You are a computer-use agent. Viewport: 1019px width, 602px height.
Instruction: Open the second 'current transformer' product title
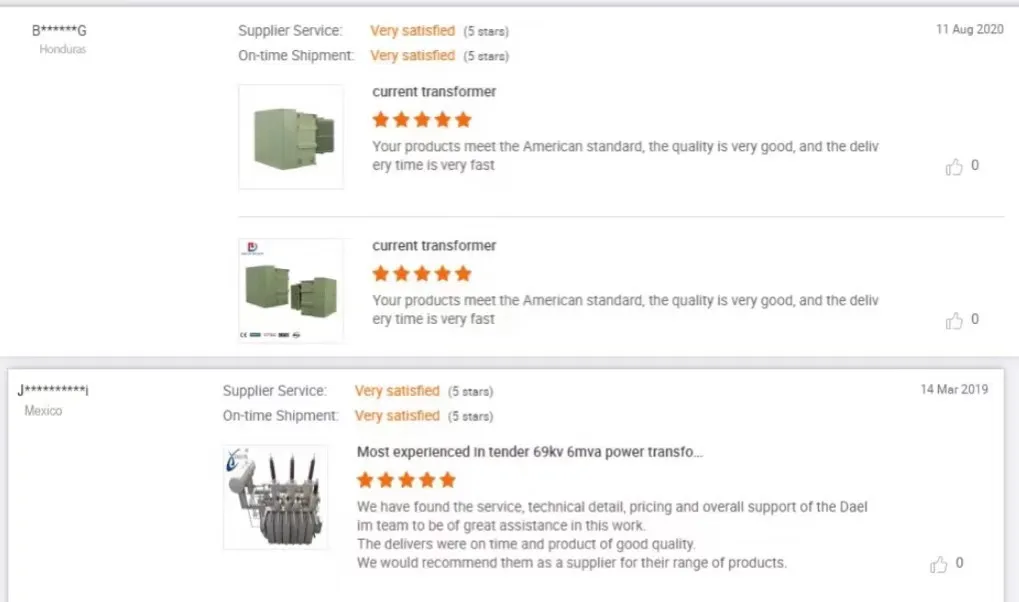(x=434, y=246)
